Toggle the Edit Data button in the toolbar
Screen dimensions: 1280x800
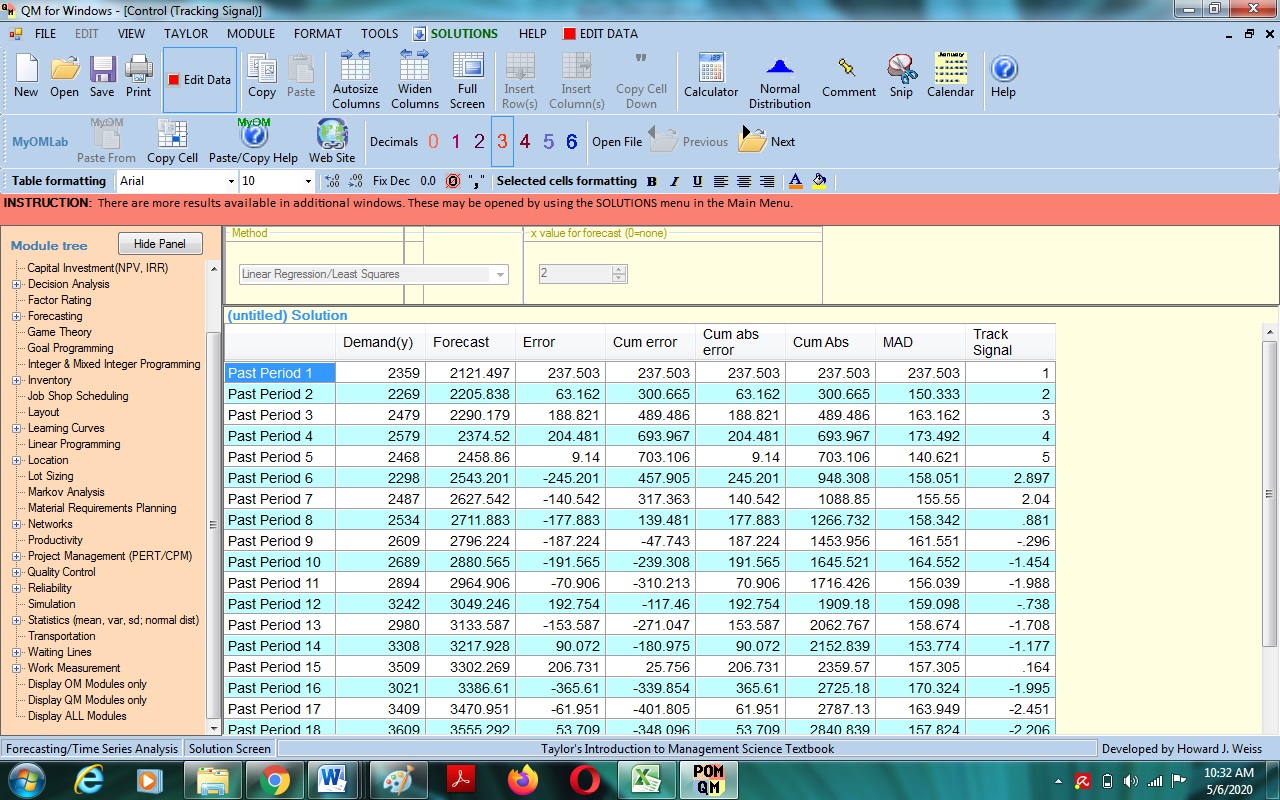(x=200, y=80)
